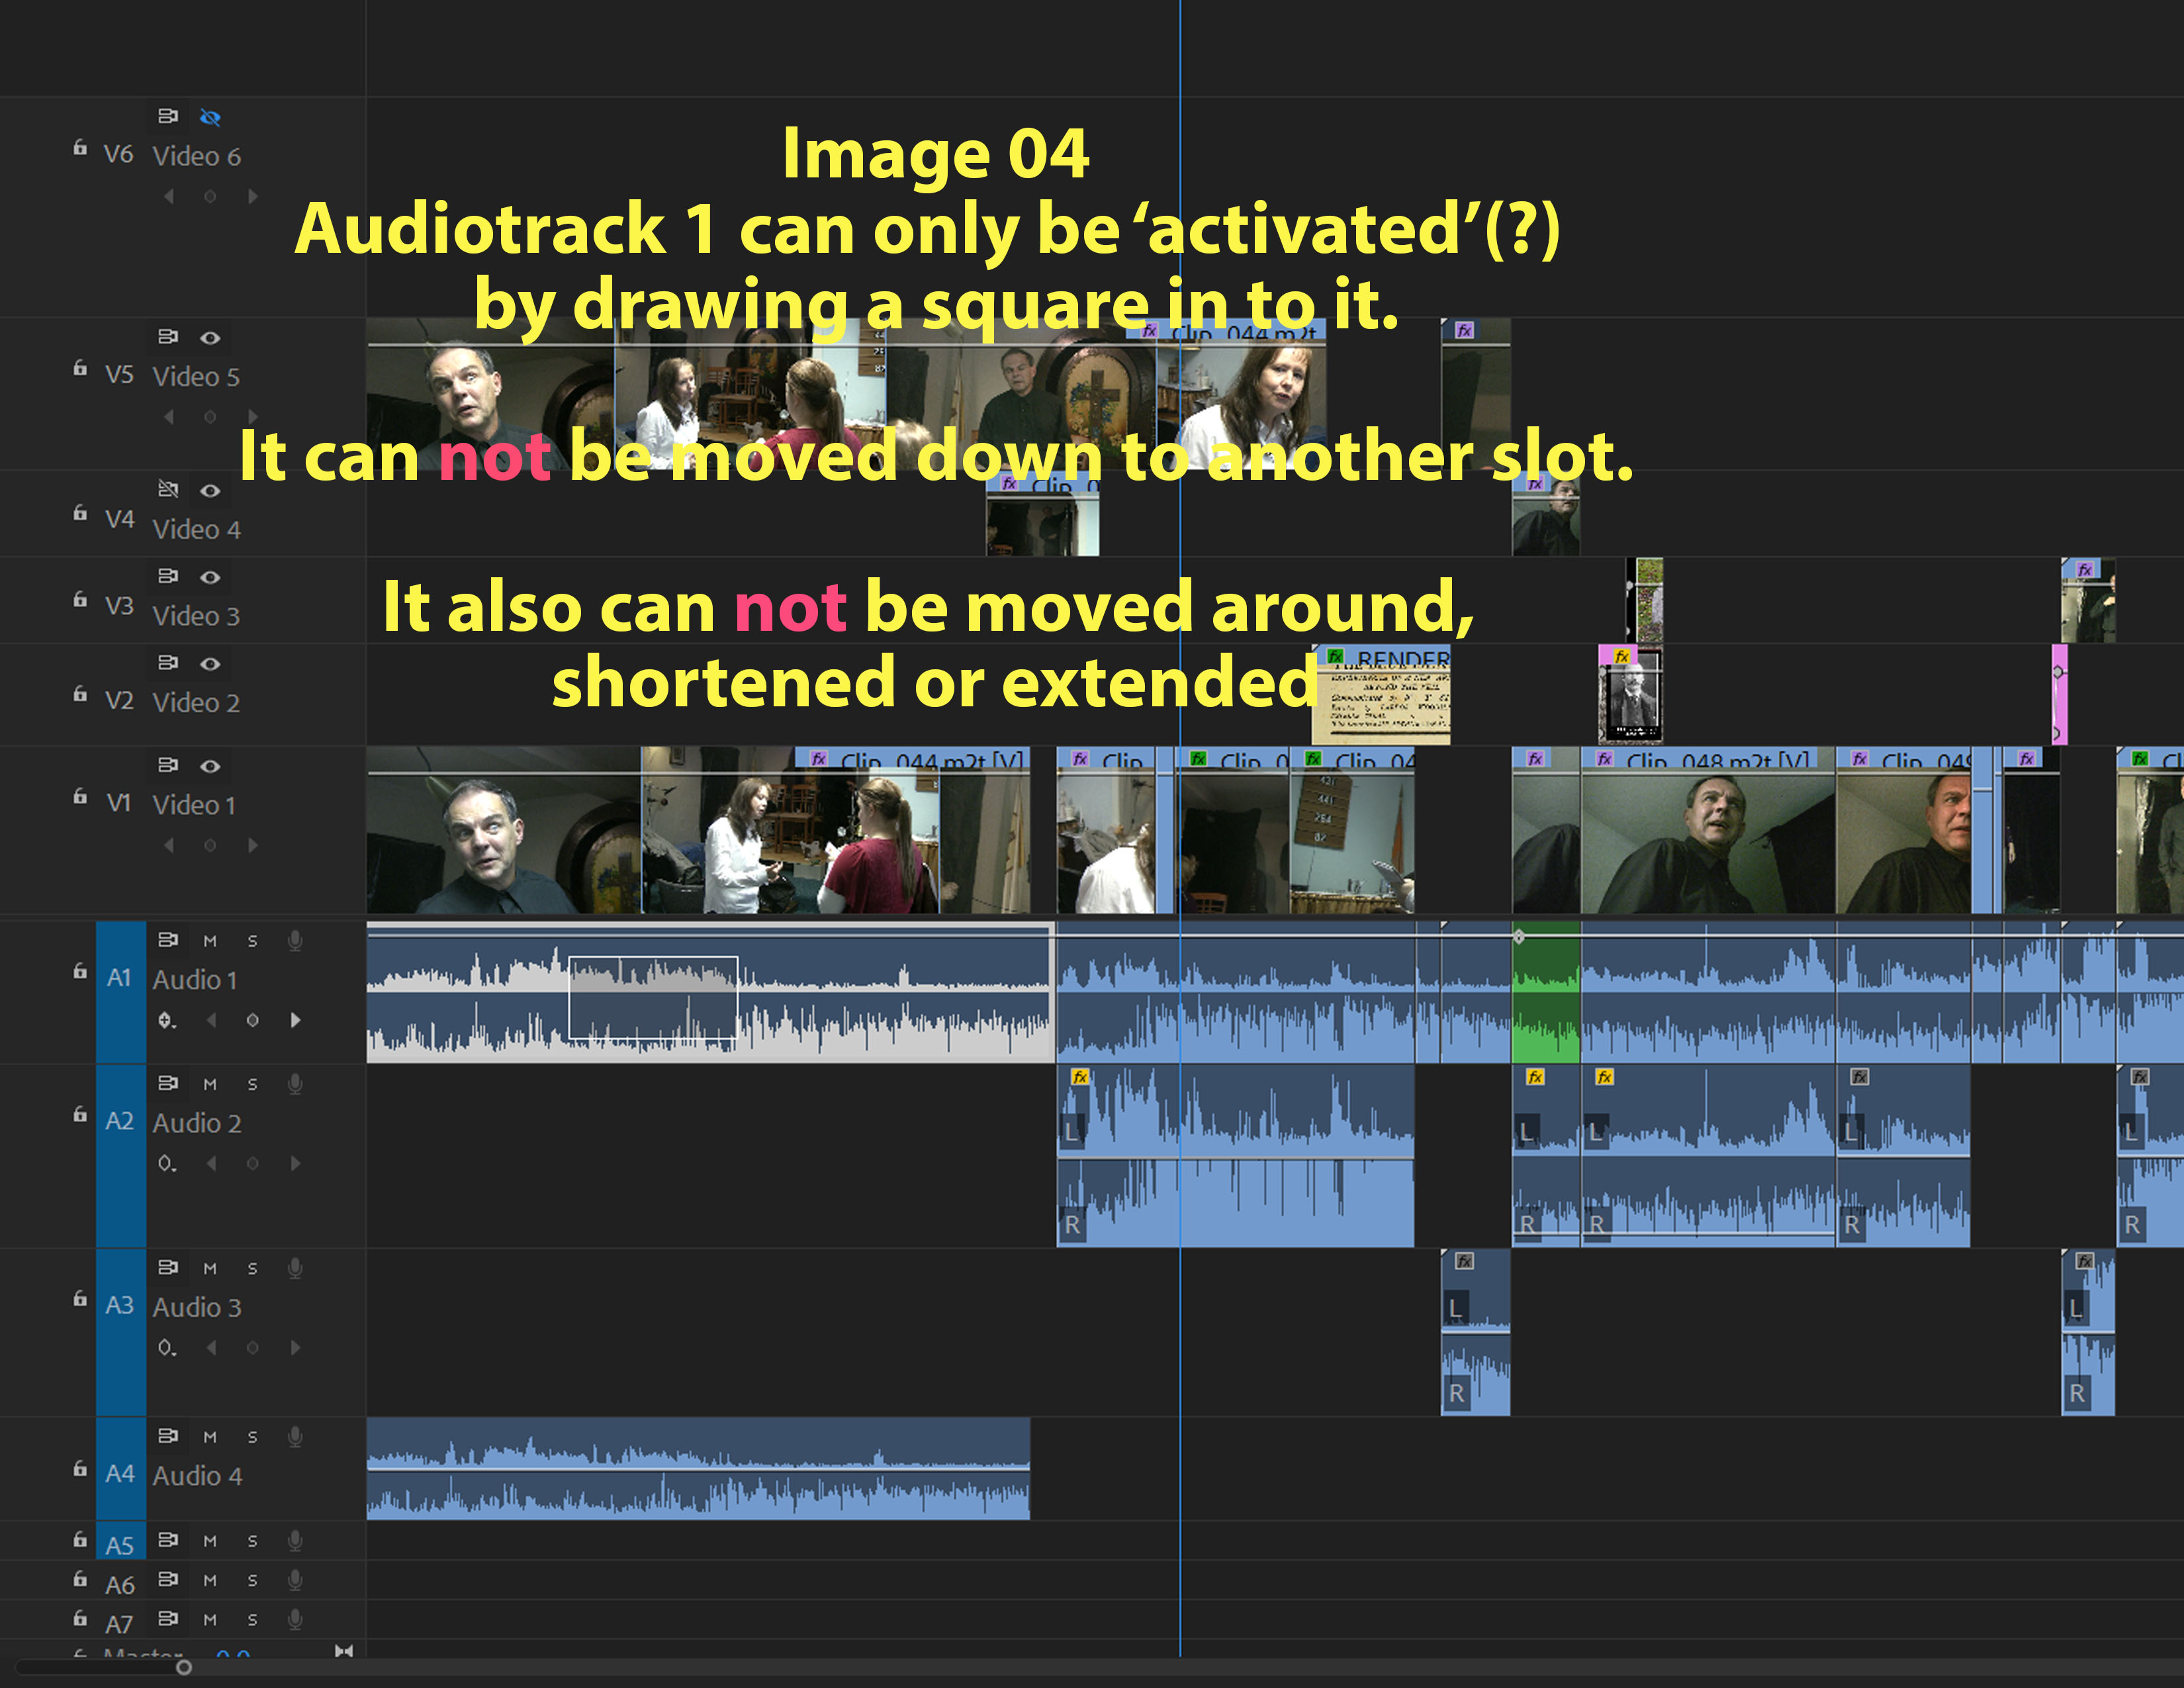Click the sync lock icon on Video 6
Image resolution: width=2184 pixels, height=1688 pixels.
[169, 116]
